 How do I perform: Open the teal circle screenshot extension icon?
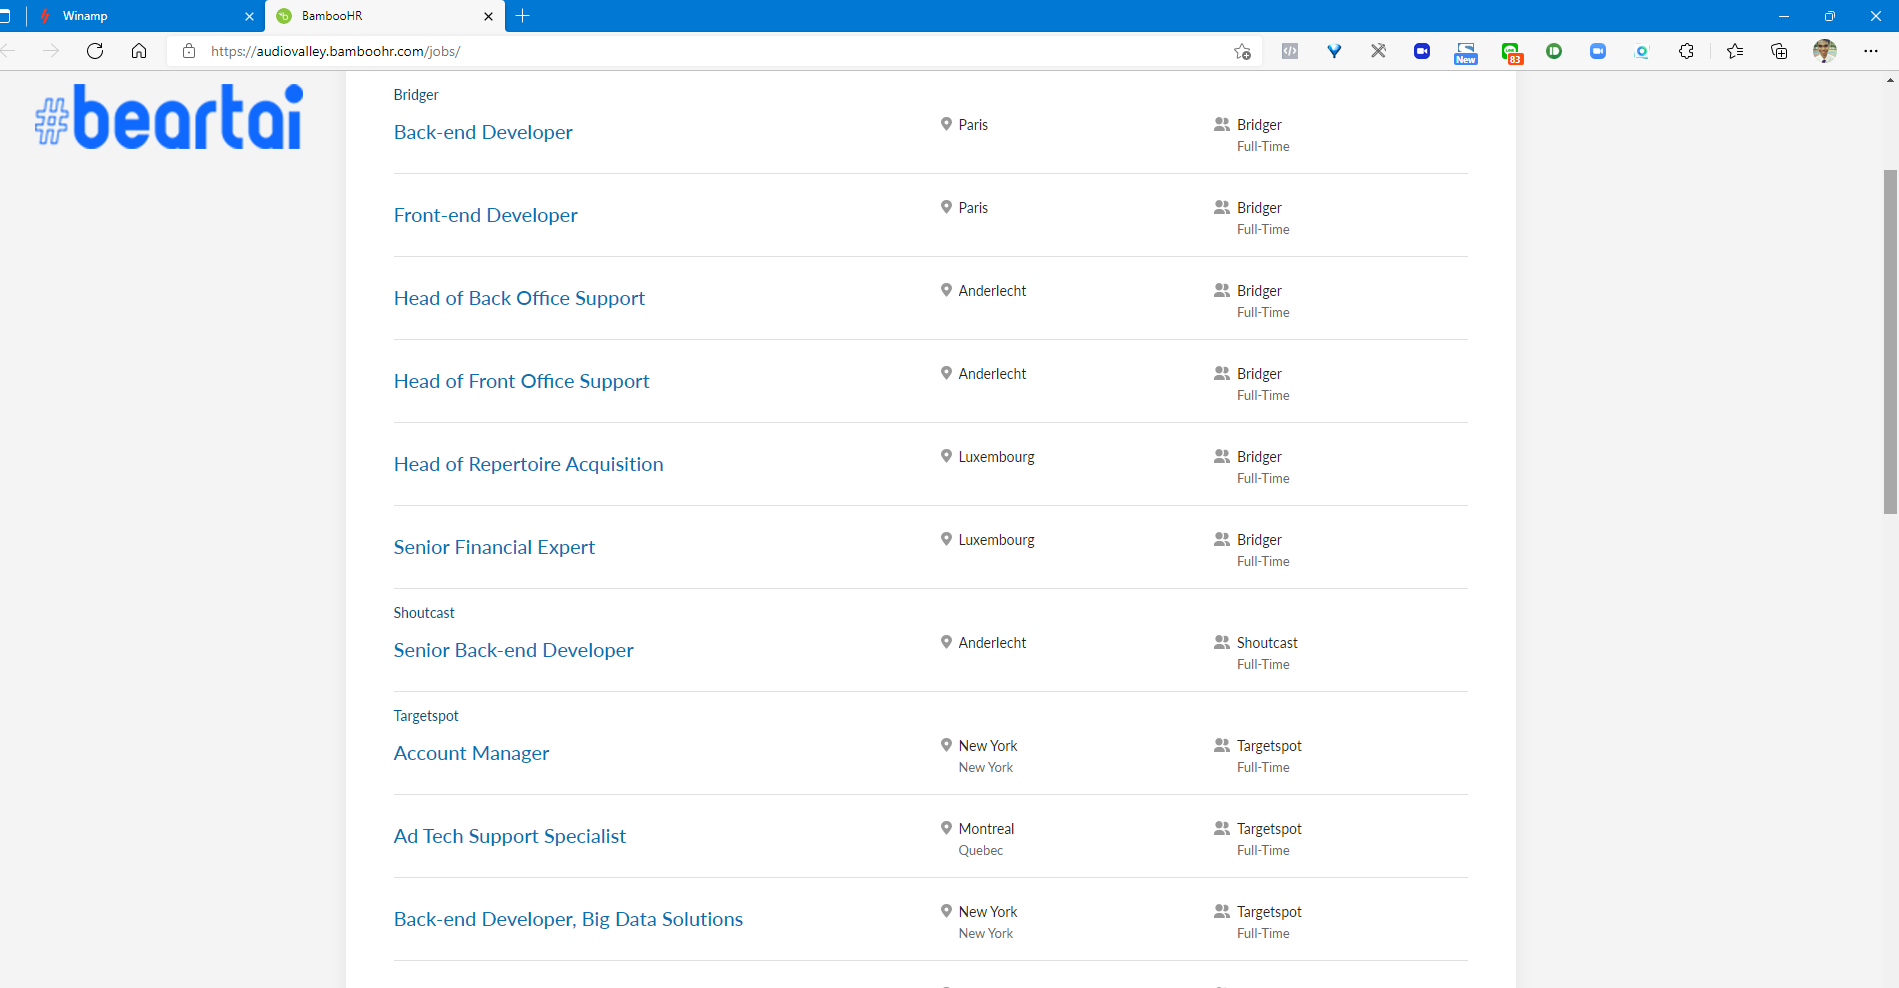point(1642,51)
